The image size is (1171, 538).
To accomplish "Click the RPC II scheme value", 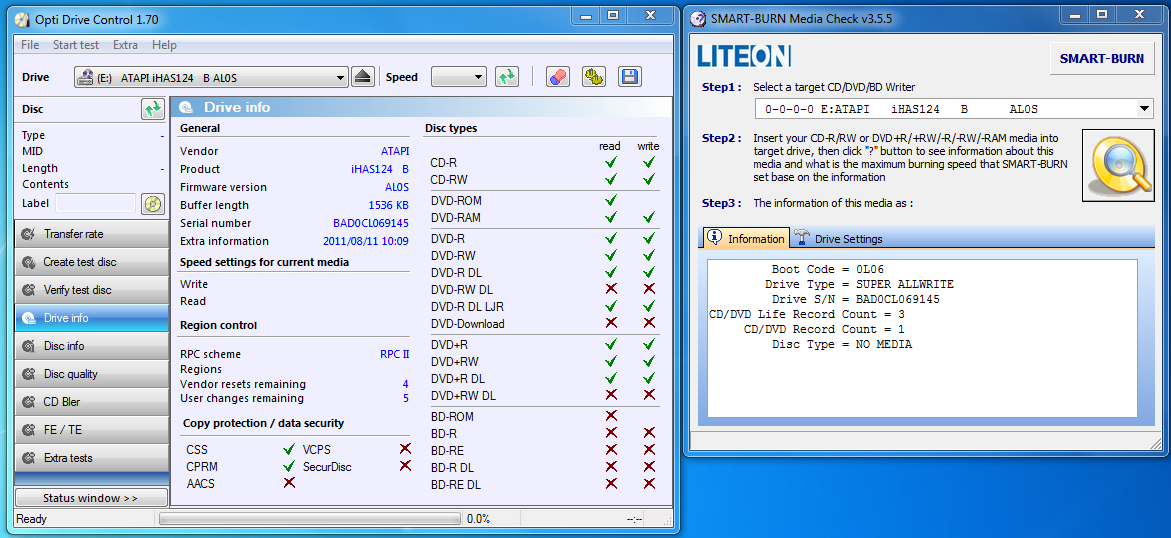I will click(394, 354).
